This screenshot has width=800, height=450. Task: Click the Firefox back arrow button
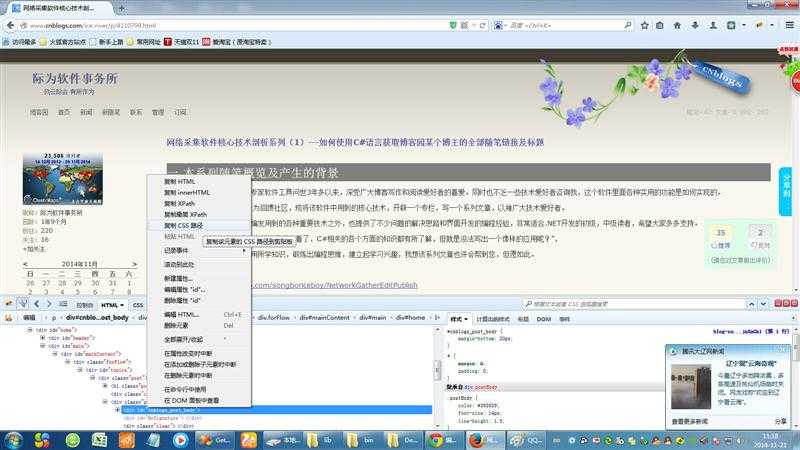[x=10, y=25]
